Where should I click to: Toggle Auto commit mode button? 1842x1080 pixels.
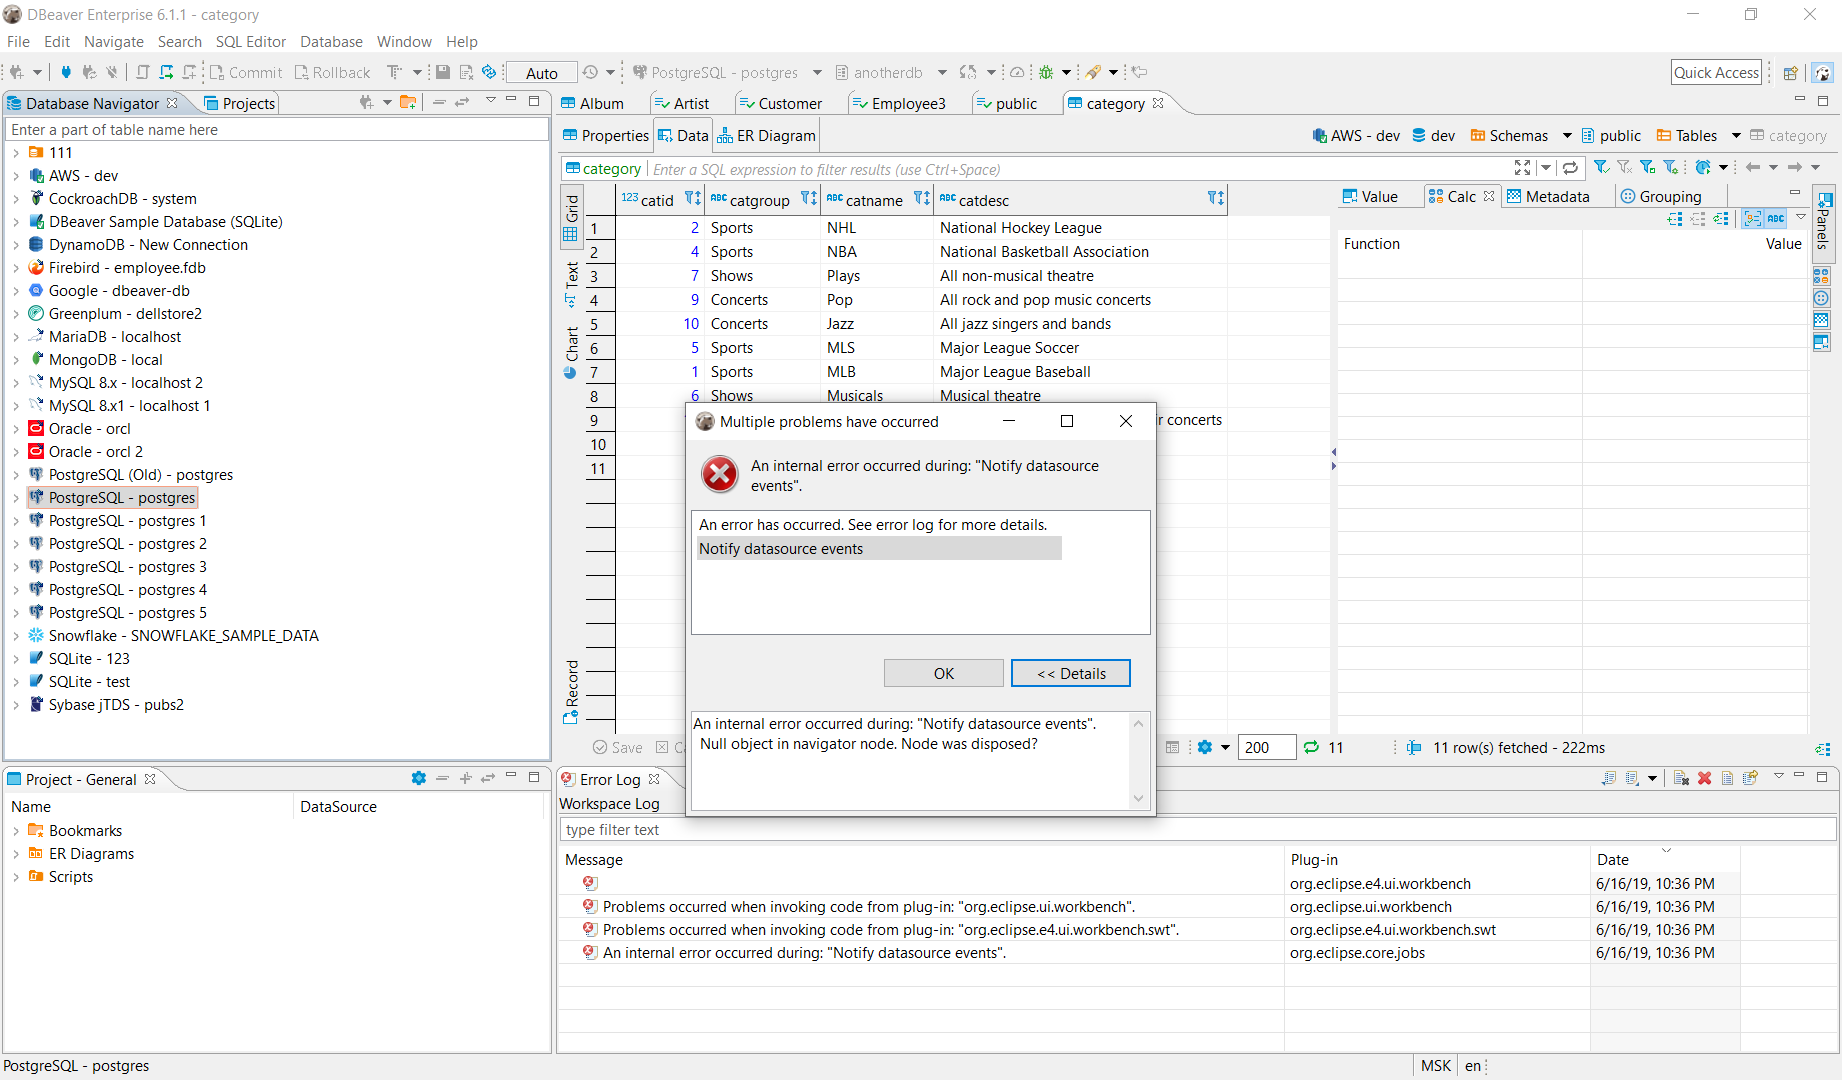pos(541,72)
